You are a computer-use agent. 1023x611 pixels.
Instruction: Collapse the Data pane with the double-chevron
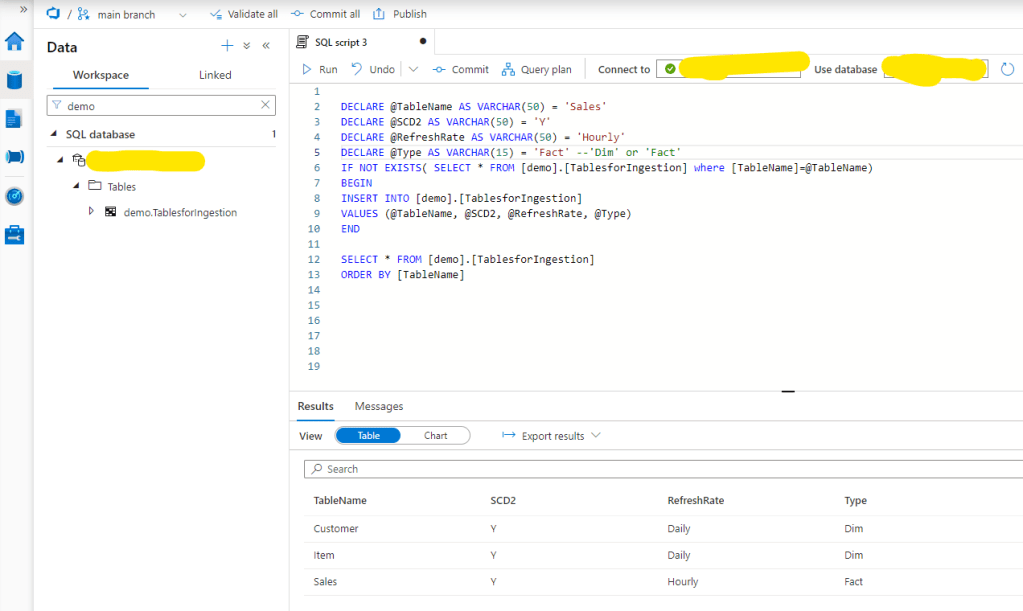[x=265, y=45]
